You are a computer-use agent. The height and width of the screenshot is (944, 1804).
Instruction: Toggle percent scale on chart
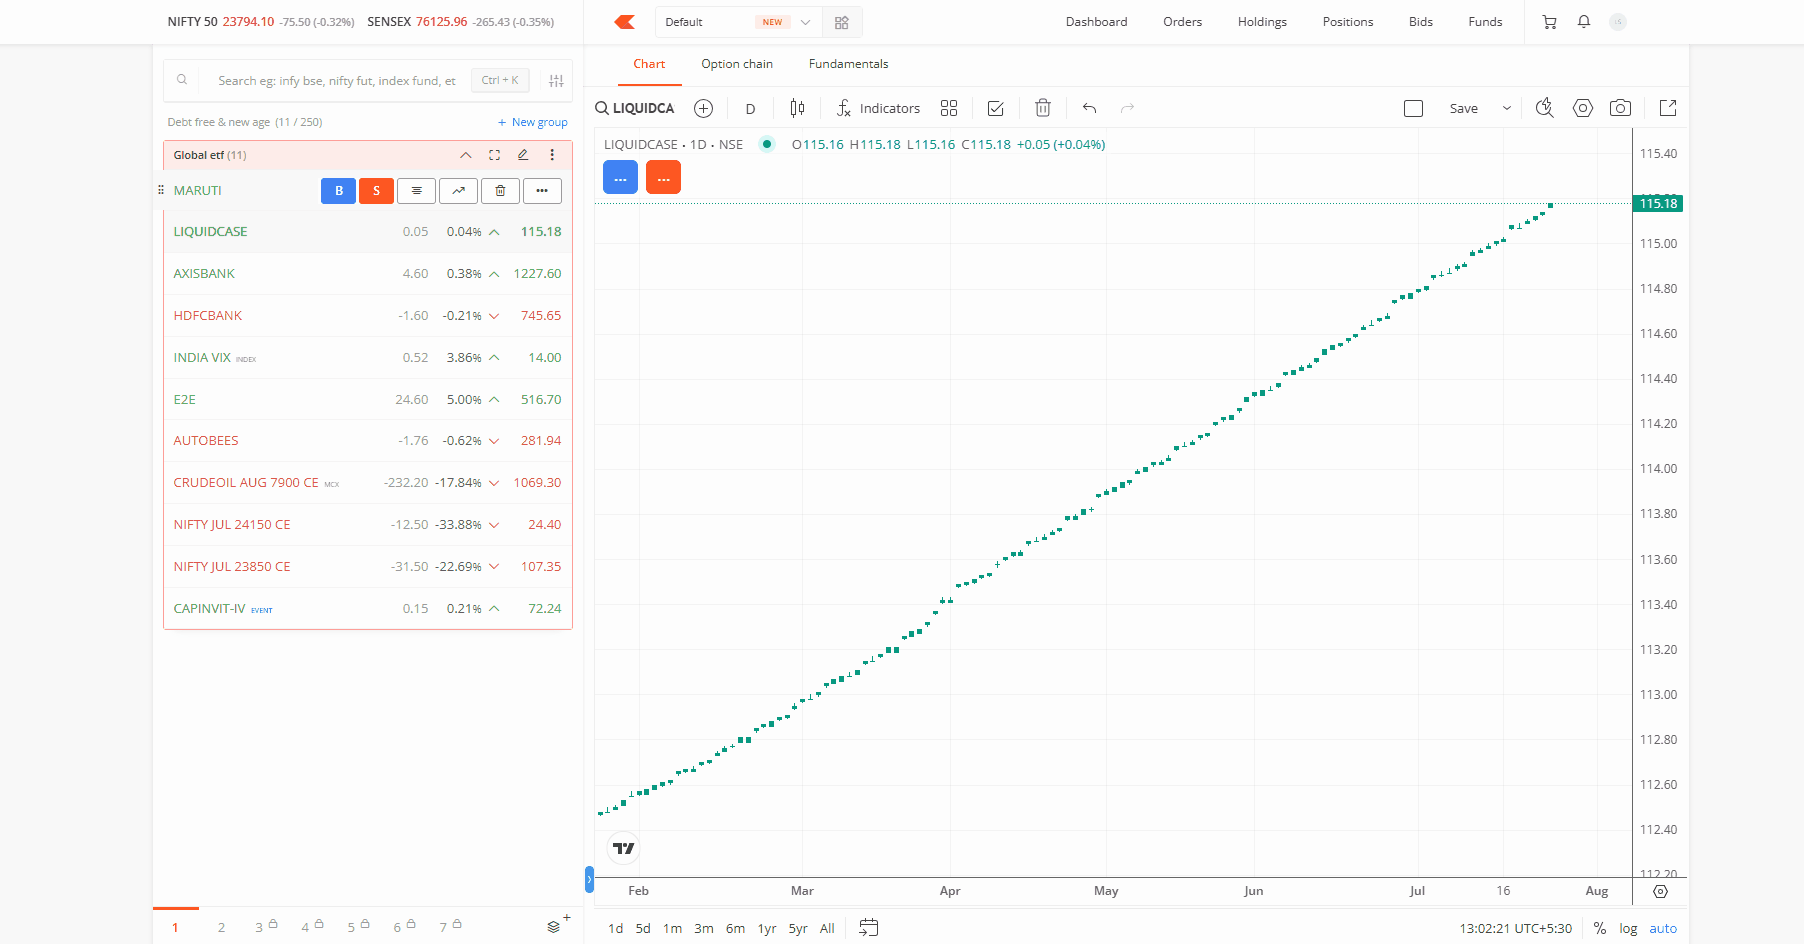[x=1600, y=928]
